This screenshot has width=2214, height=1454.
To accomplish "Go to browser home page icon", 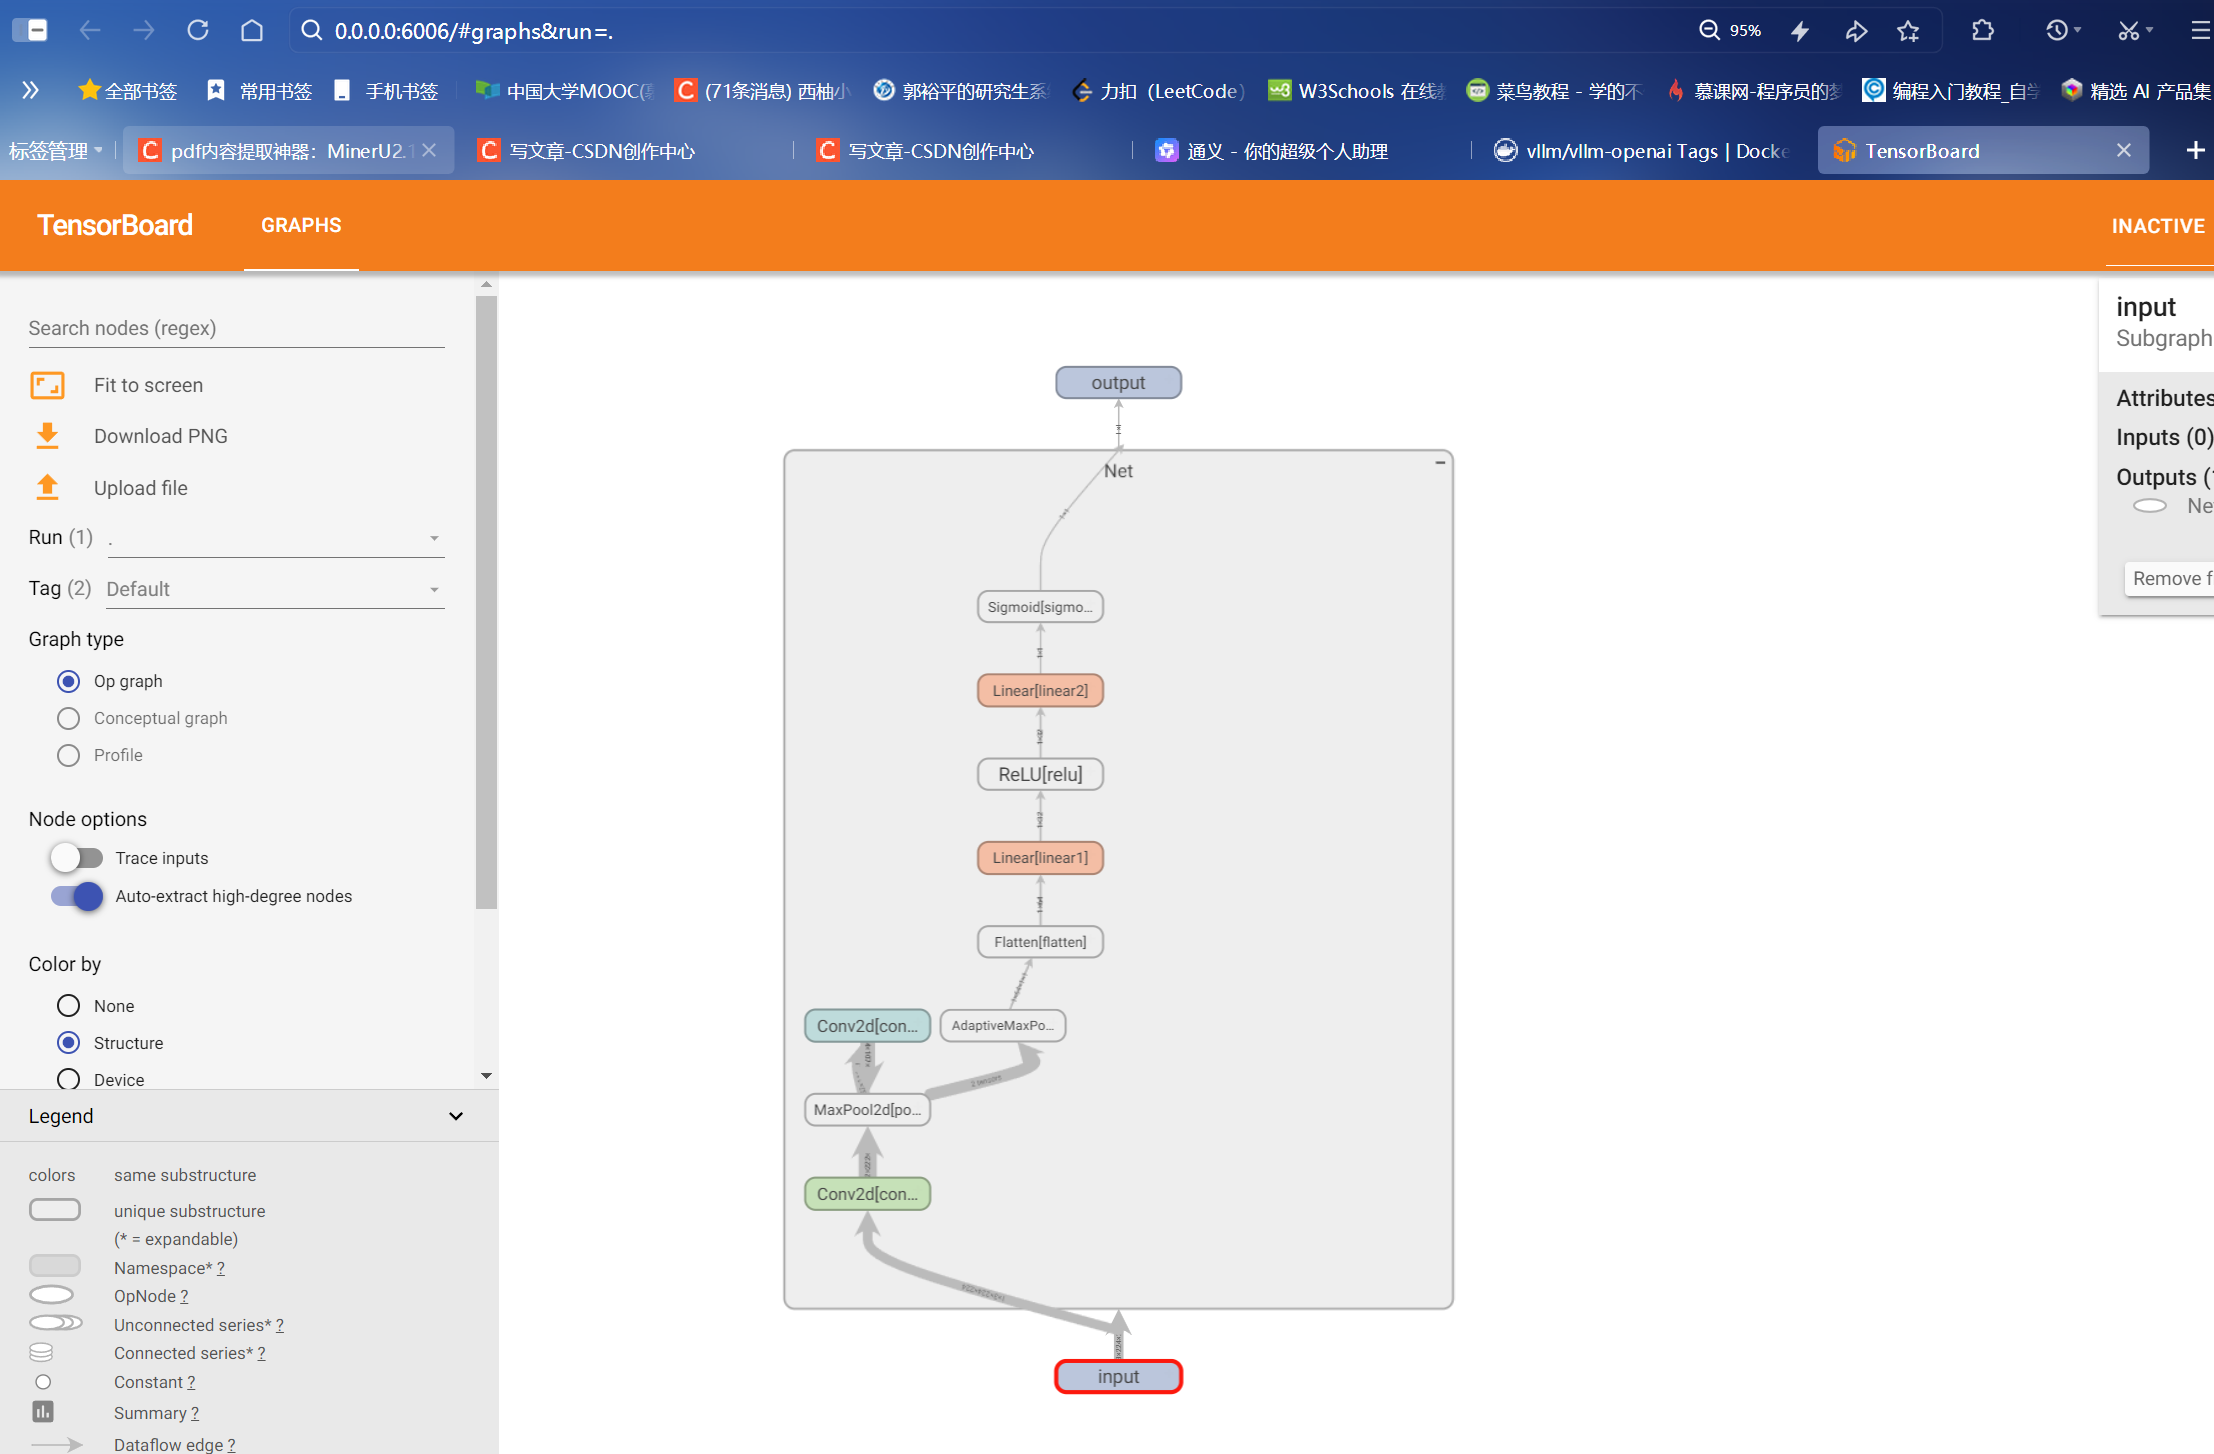I will pos(252,31).
